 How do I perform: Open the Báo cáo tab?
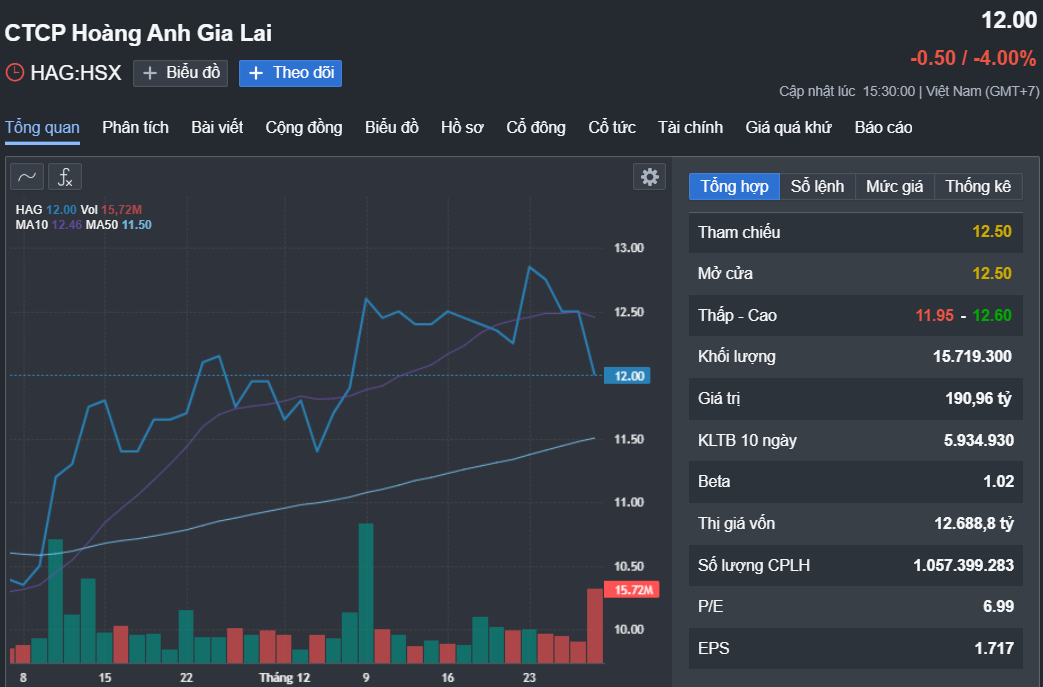(x=883, y=128)
